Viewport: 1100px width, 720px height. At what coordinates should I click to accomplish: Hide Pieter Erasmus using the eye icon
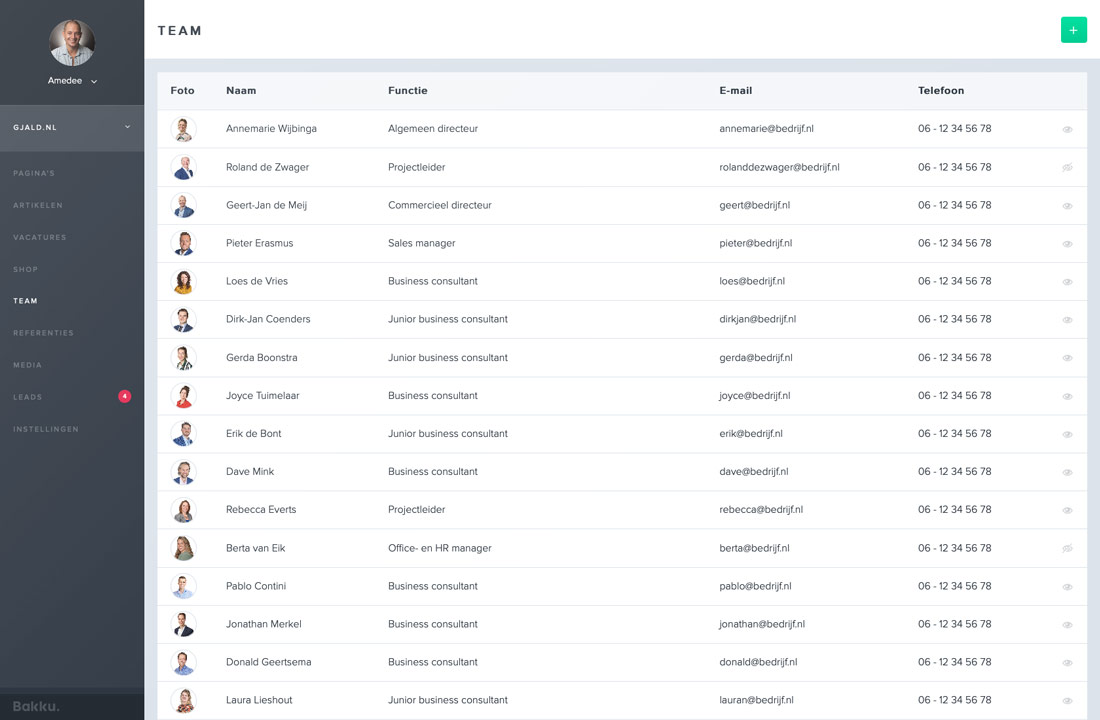click(x=1067, y=244)
